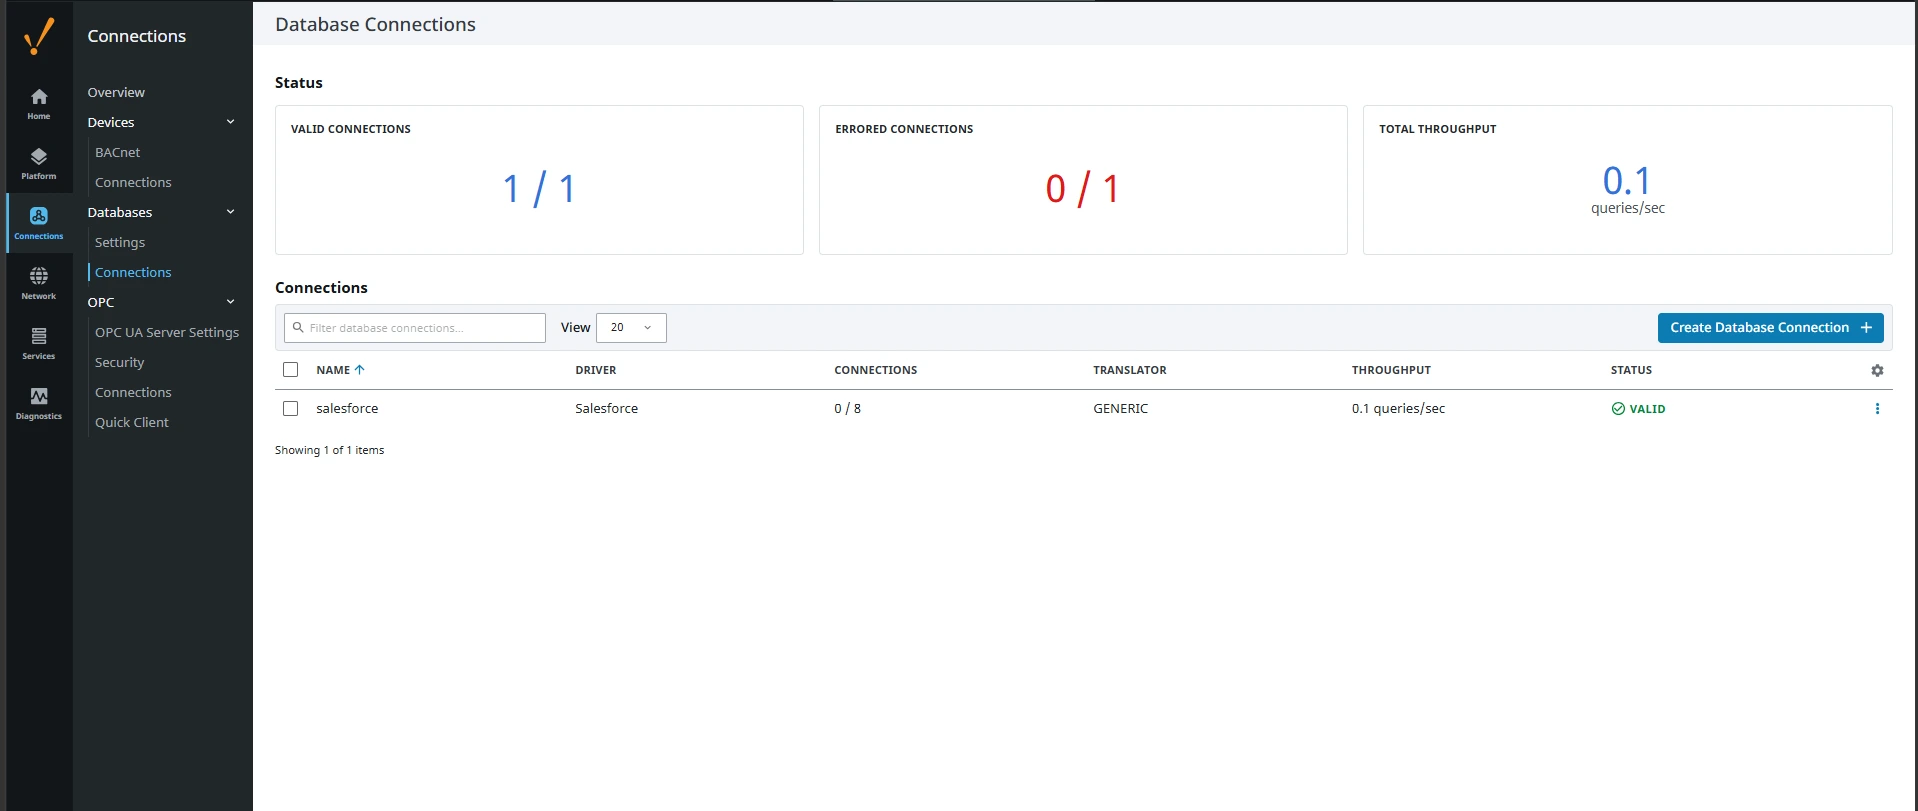Click the 0 / 8 connections cell
Viewport: 1918px width, 811px height.
(847, 408)
